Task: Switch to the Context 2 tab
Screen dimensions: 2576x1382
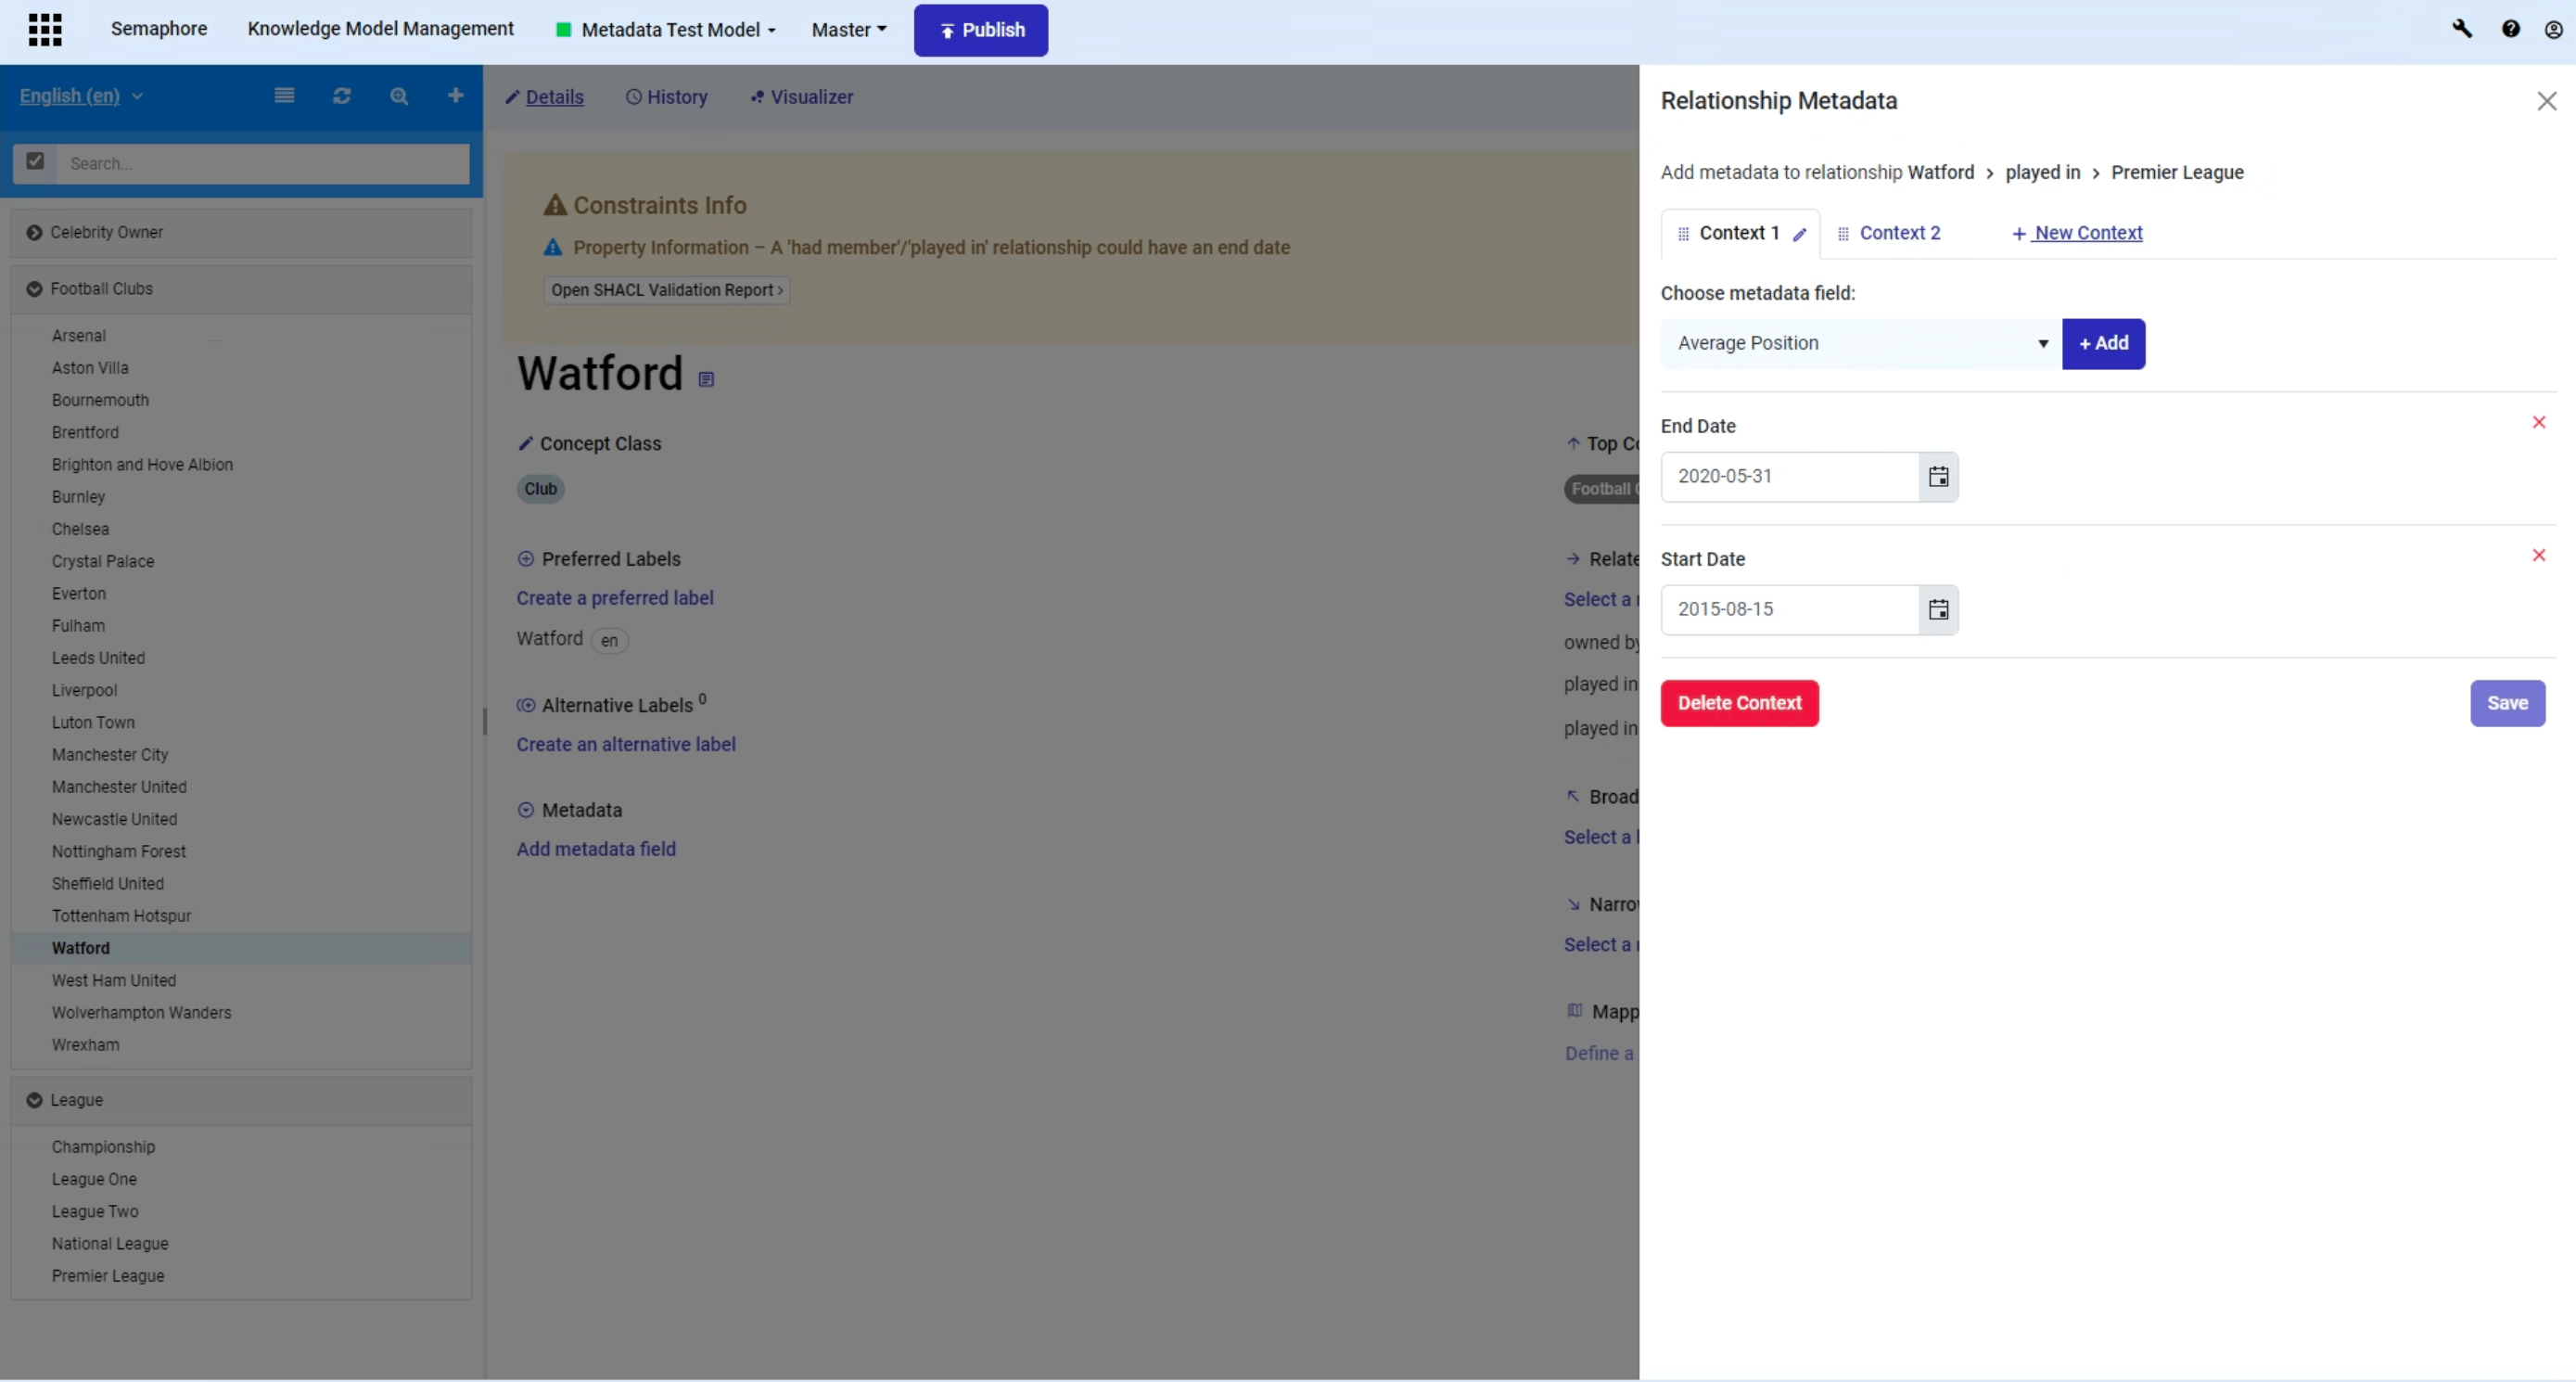Action: [1898, 233]
